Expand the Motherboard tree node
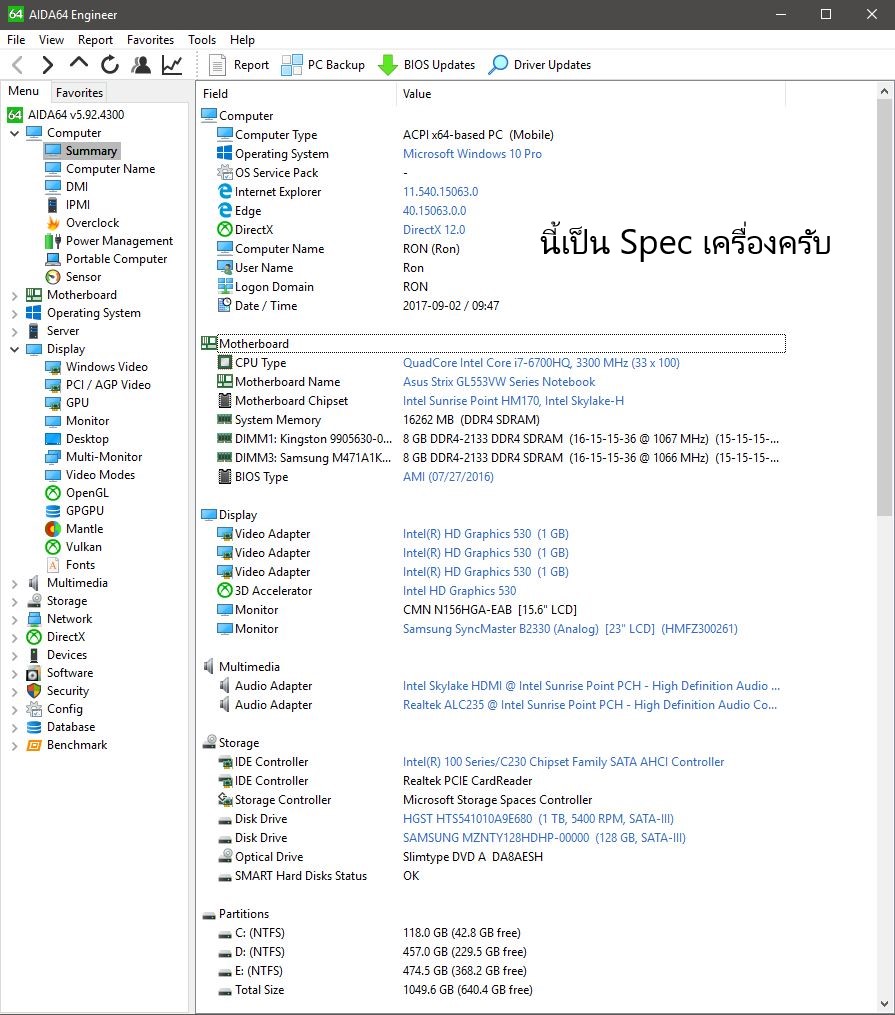Viewport: 895px width, 1015px height. click(14, 296)
